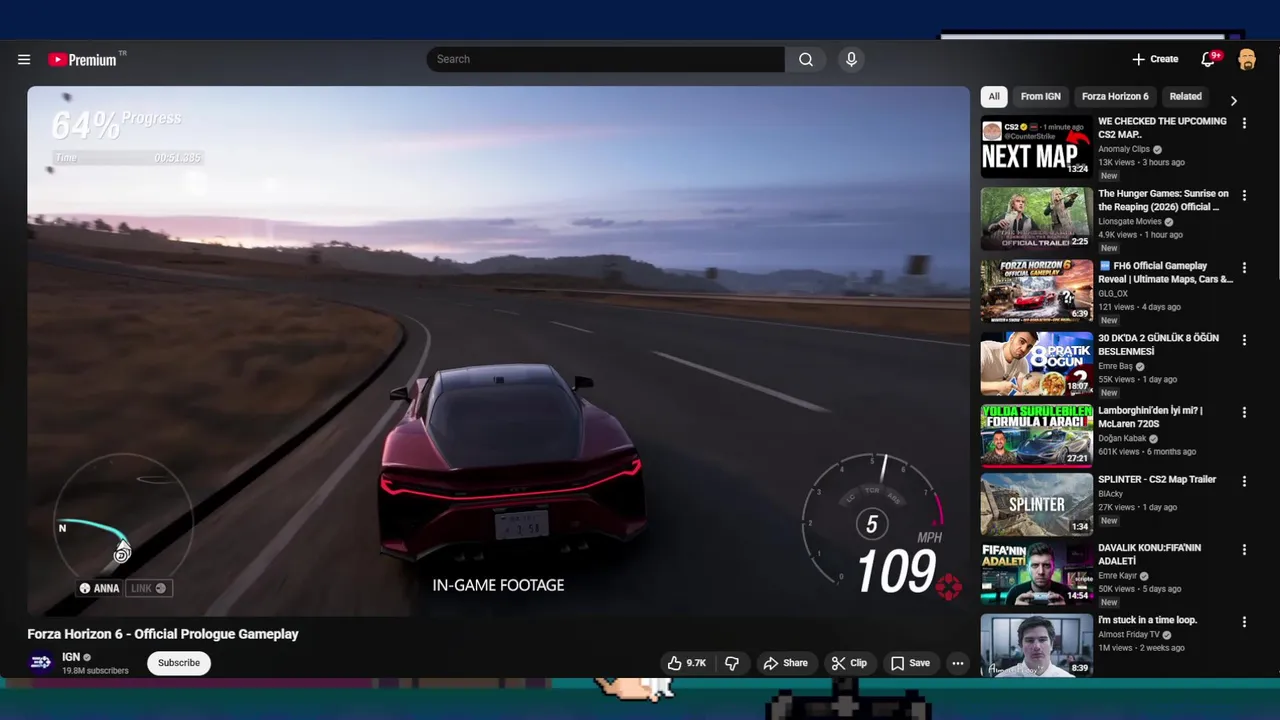Image resolution: width=1280 pixels, height=720 pixels.
Task: Click the Create button
Action: pos(1155,59)
